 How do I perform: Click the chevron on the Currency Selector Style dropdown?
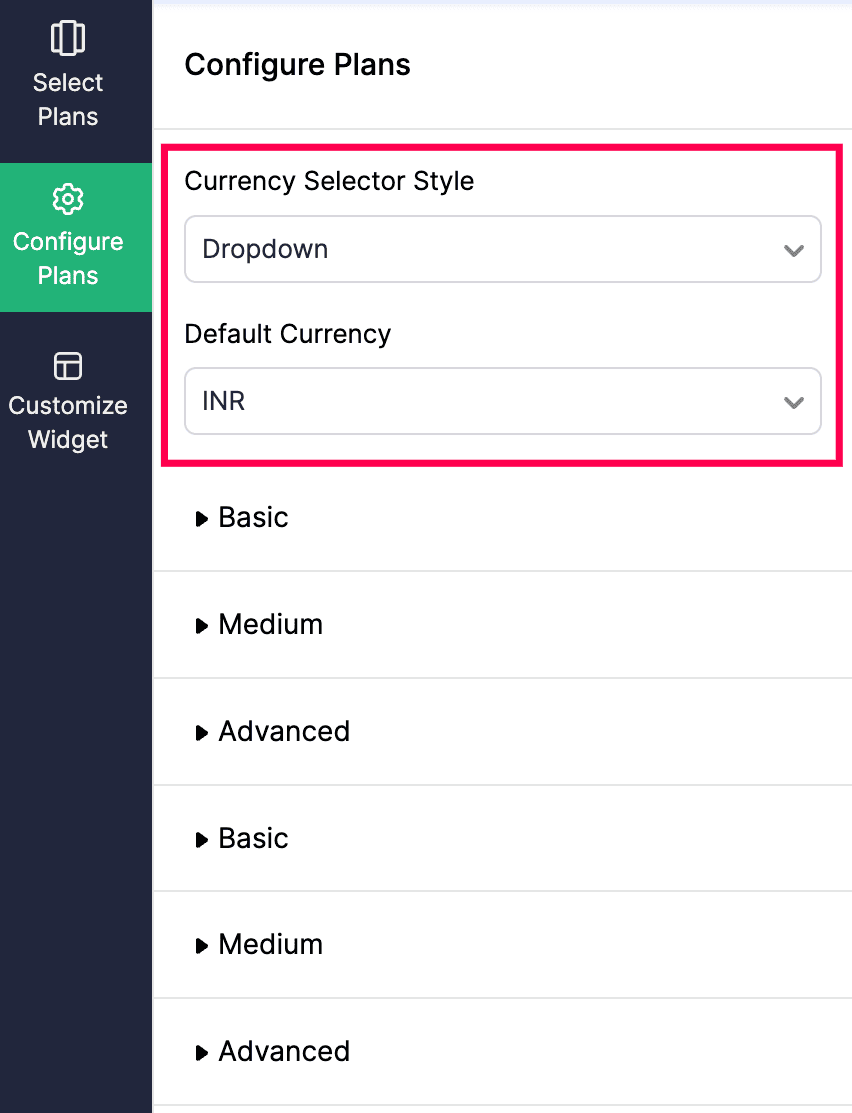coord(794,249)
